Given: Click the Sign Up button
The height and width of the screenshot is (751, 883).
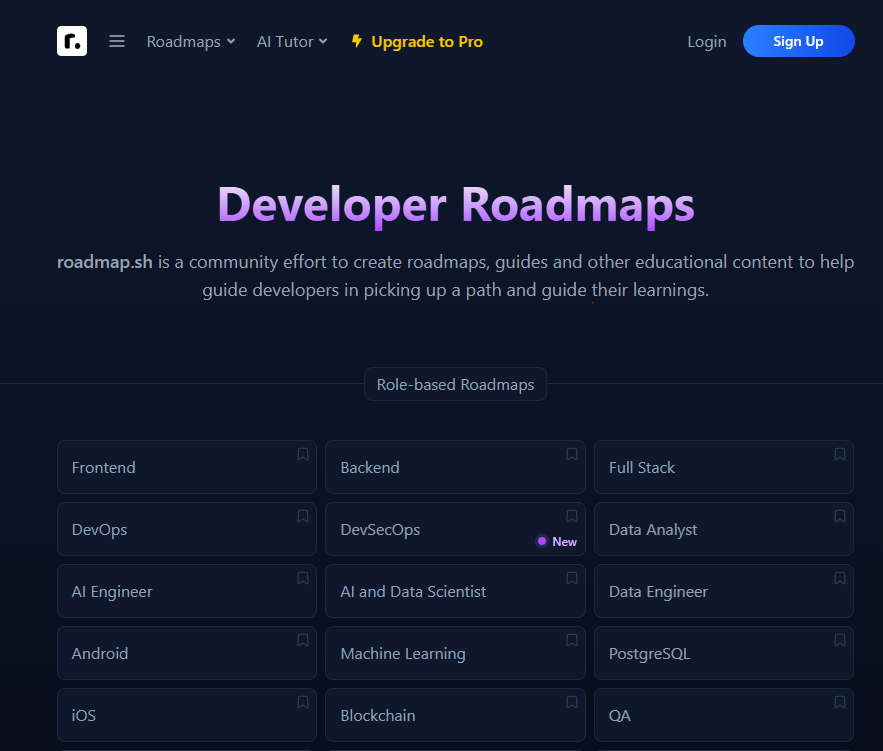Looking at the screenshot, I should pos(799,41).
